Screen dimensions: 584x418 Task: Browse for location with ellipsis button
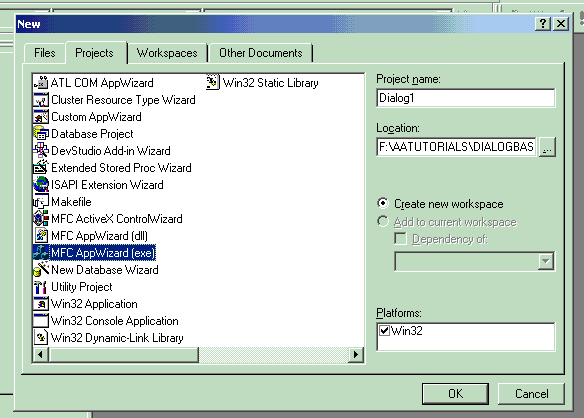coord(547,147)
